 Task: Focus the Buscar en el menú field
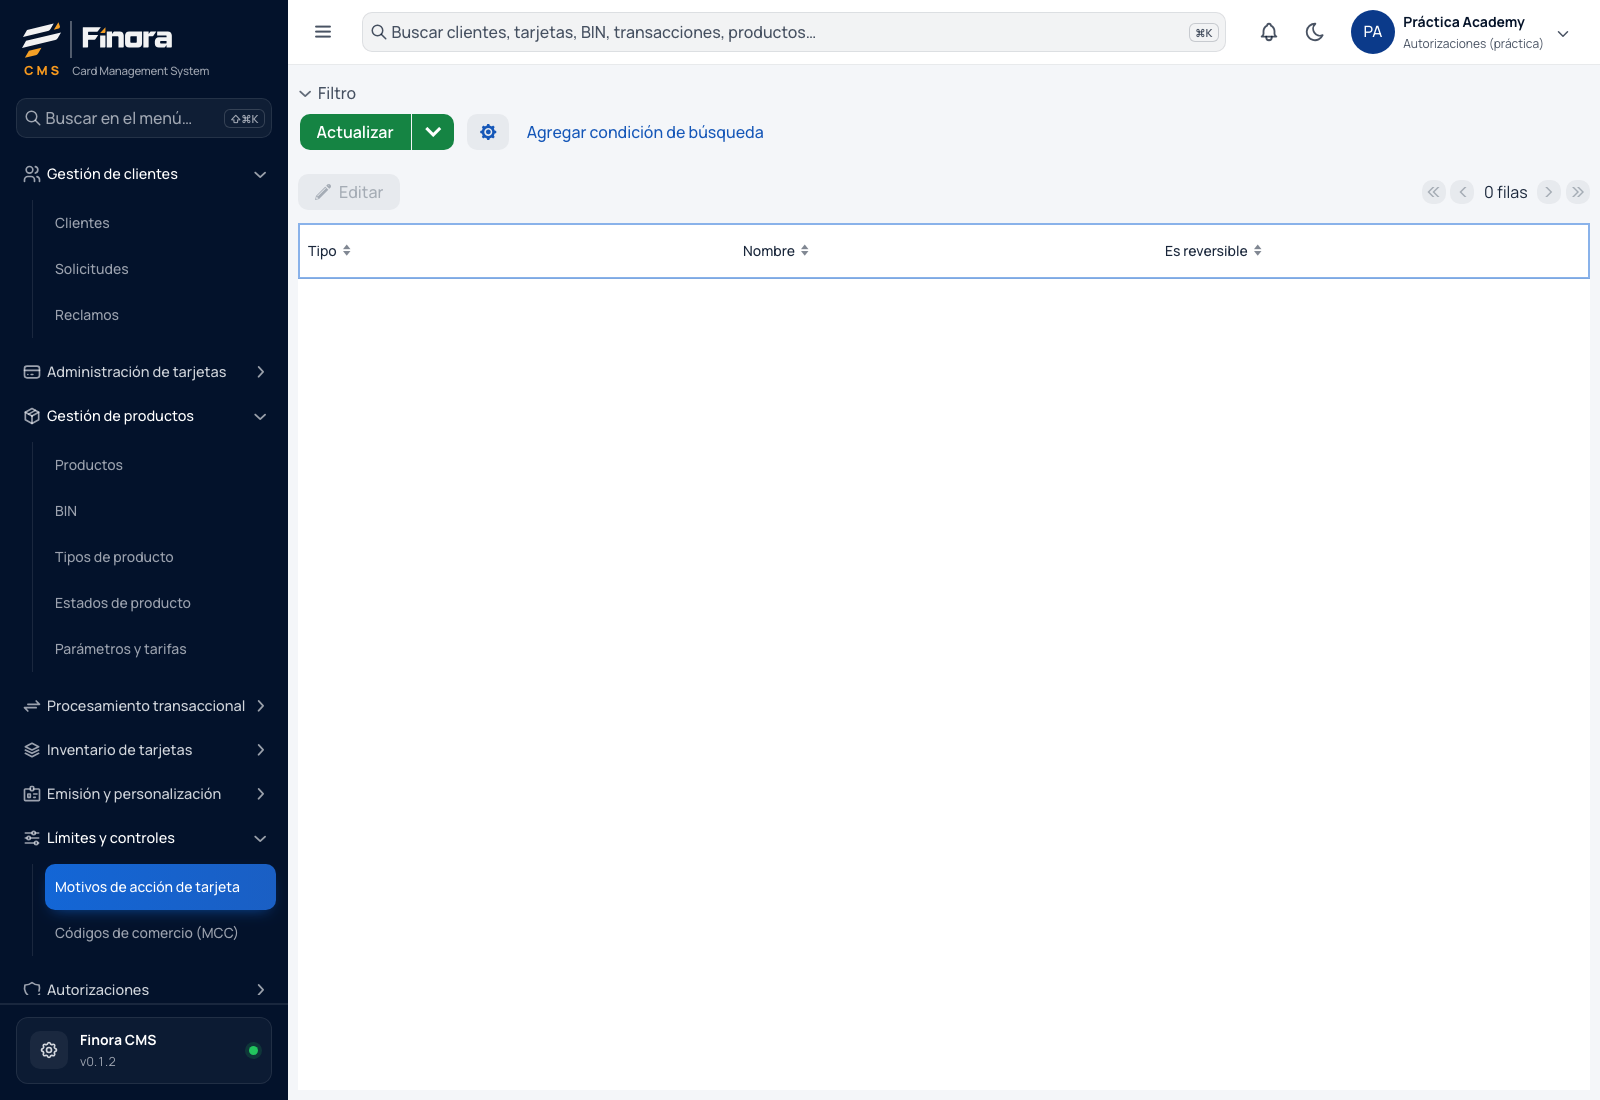click(144, 118)
